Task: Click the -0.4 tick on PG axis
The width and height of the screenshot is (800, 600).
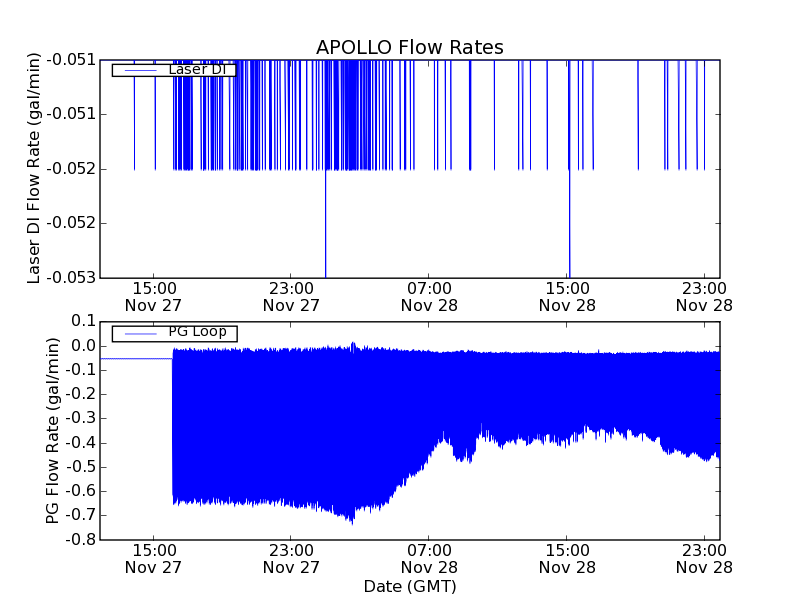Action: [80, 443]
